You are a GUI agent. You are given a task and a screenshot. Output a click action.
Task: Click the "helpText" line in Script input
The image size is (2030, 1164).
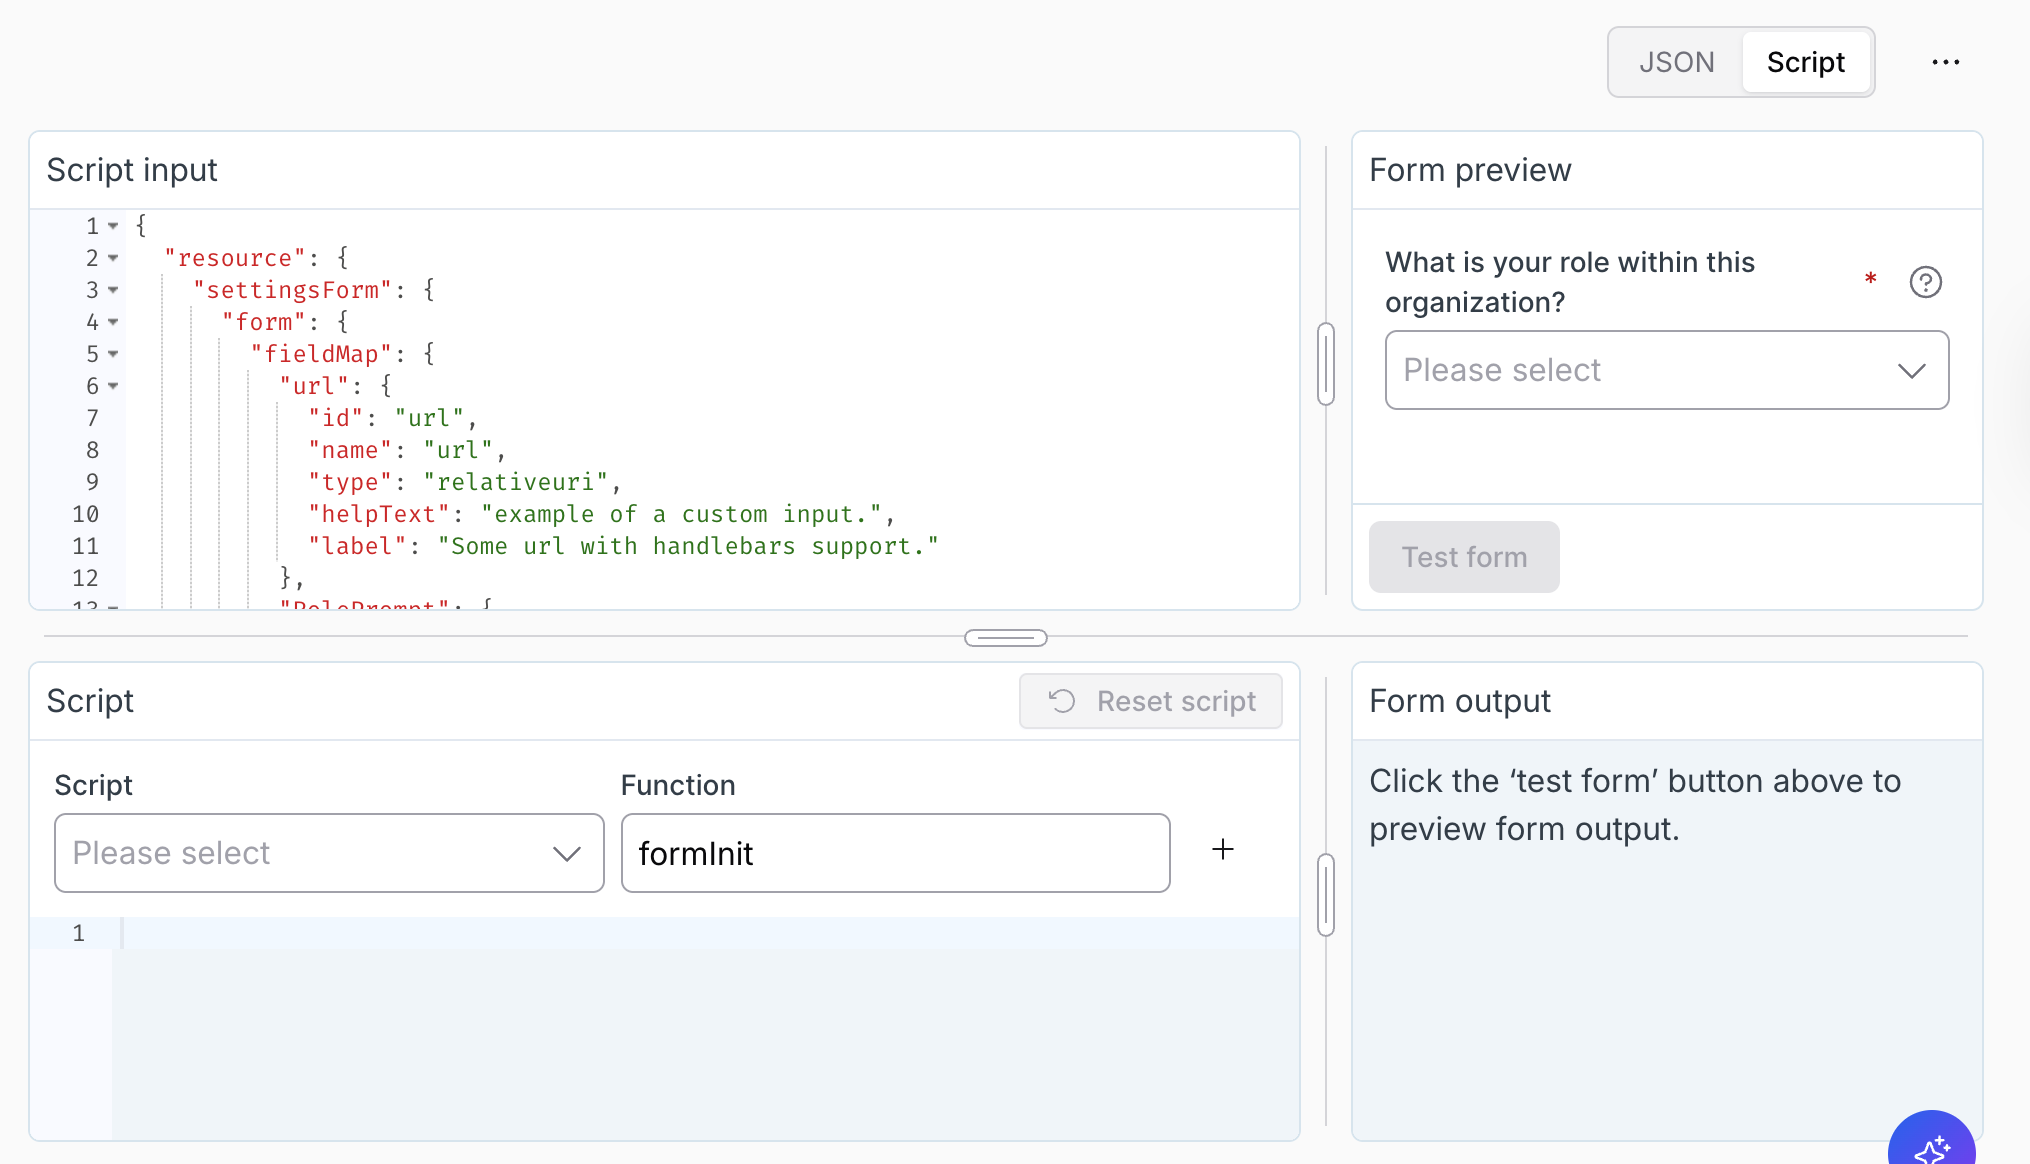[600, 514]
